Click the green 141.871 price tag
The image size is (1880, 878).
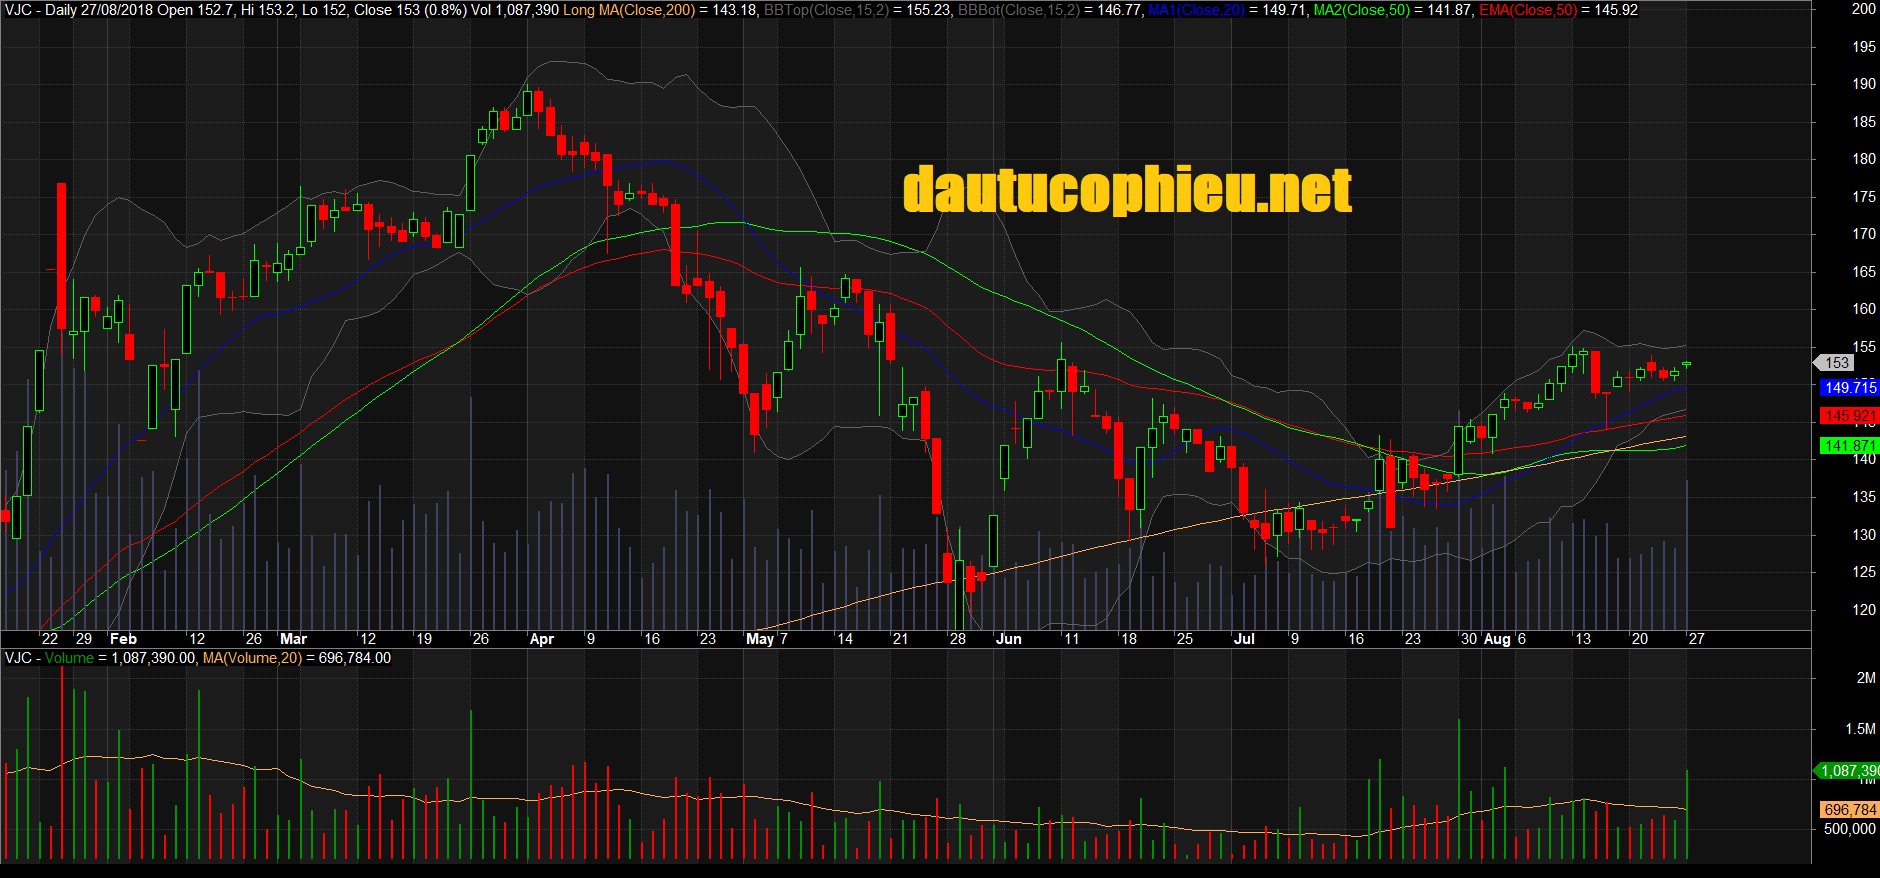click(x=1849, y=446)
